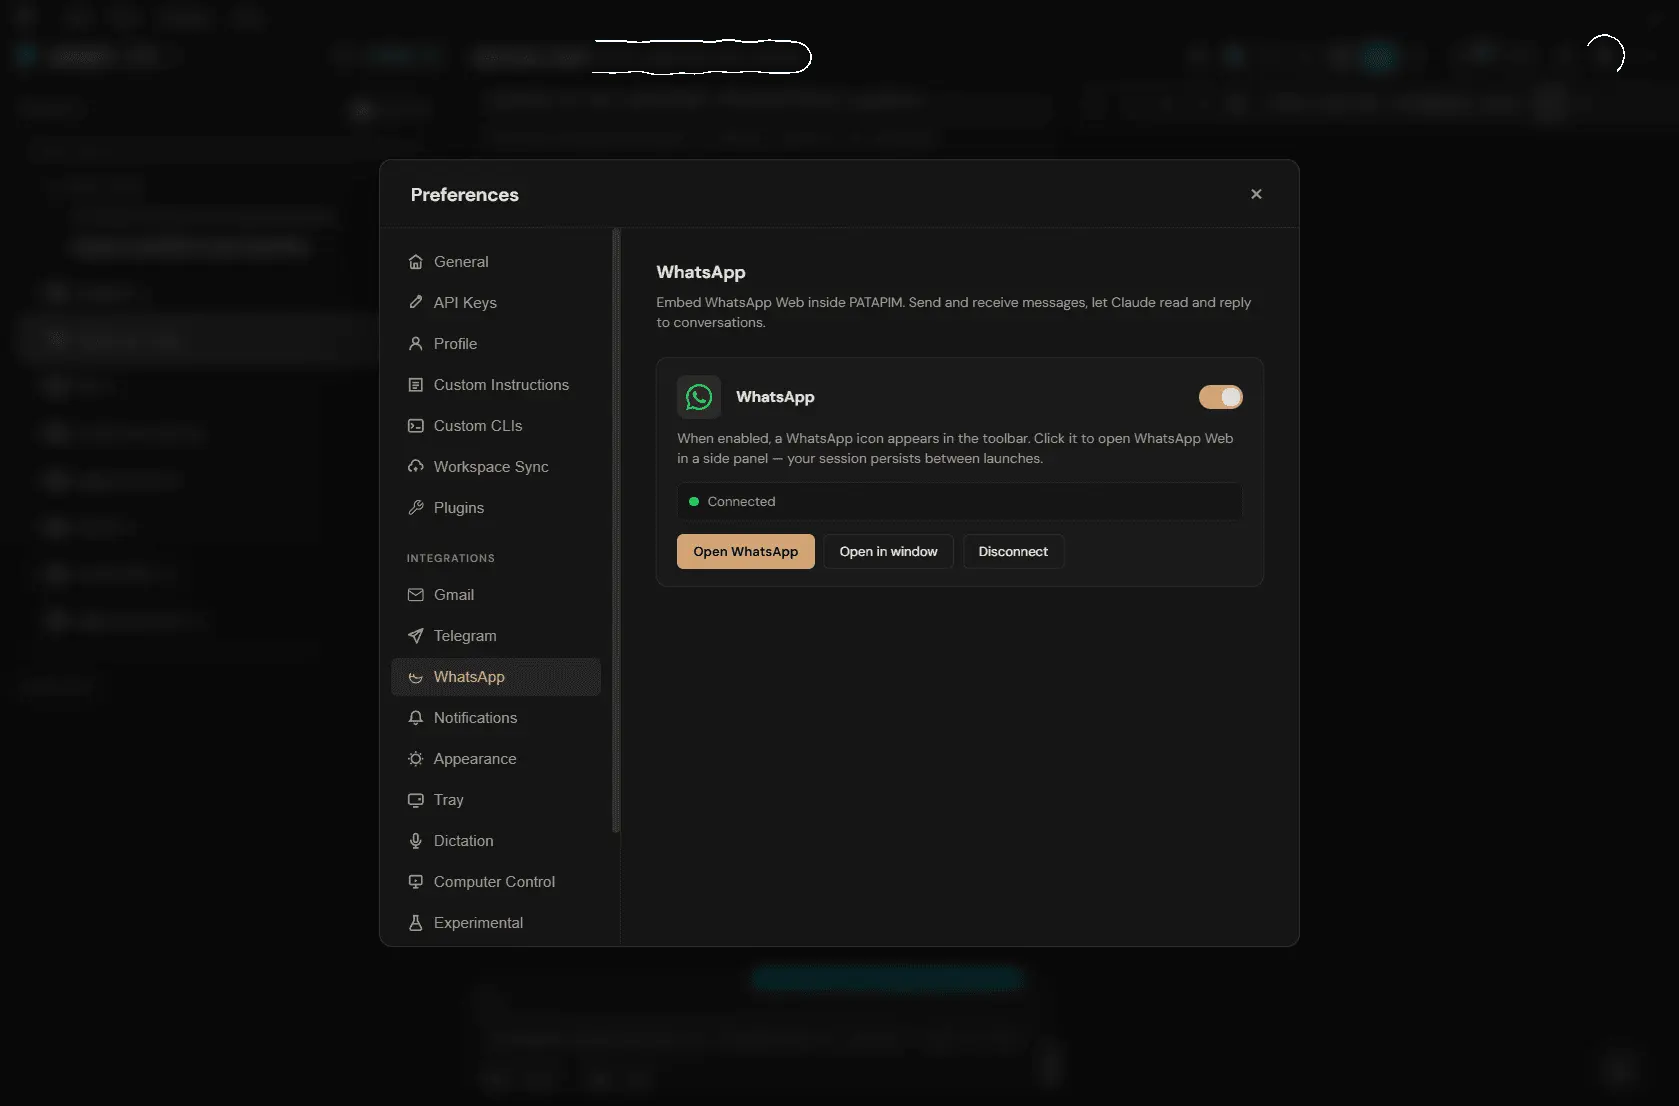Click the General home icon
This screenshot has height=1106, width=1679.
click(x=416, y=262)
